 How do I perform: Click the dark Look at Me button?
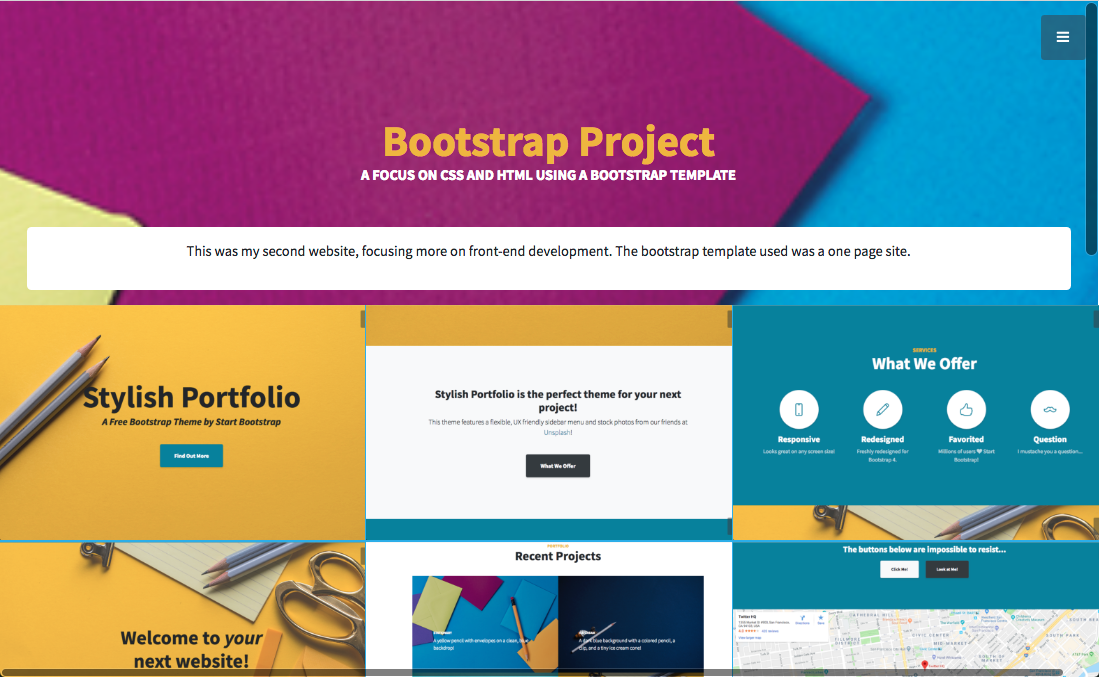point(947,569)
